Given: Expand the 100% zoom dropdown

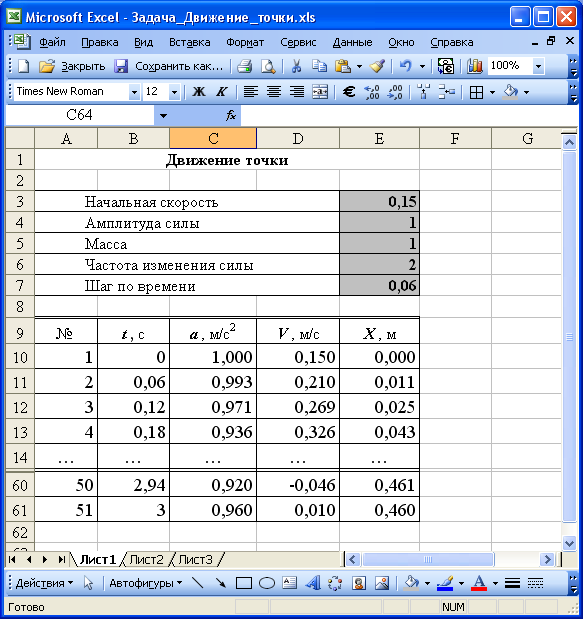Looking at the screenshot, I should click(x=538, y=66).
